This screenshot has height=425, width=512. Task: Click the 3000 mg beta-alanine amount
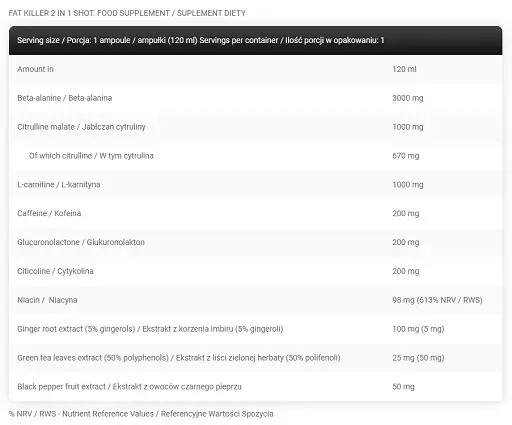coord(408,98)
